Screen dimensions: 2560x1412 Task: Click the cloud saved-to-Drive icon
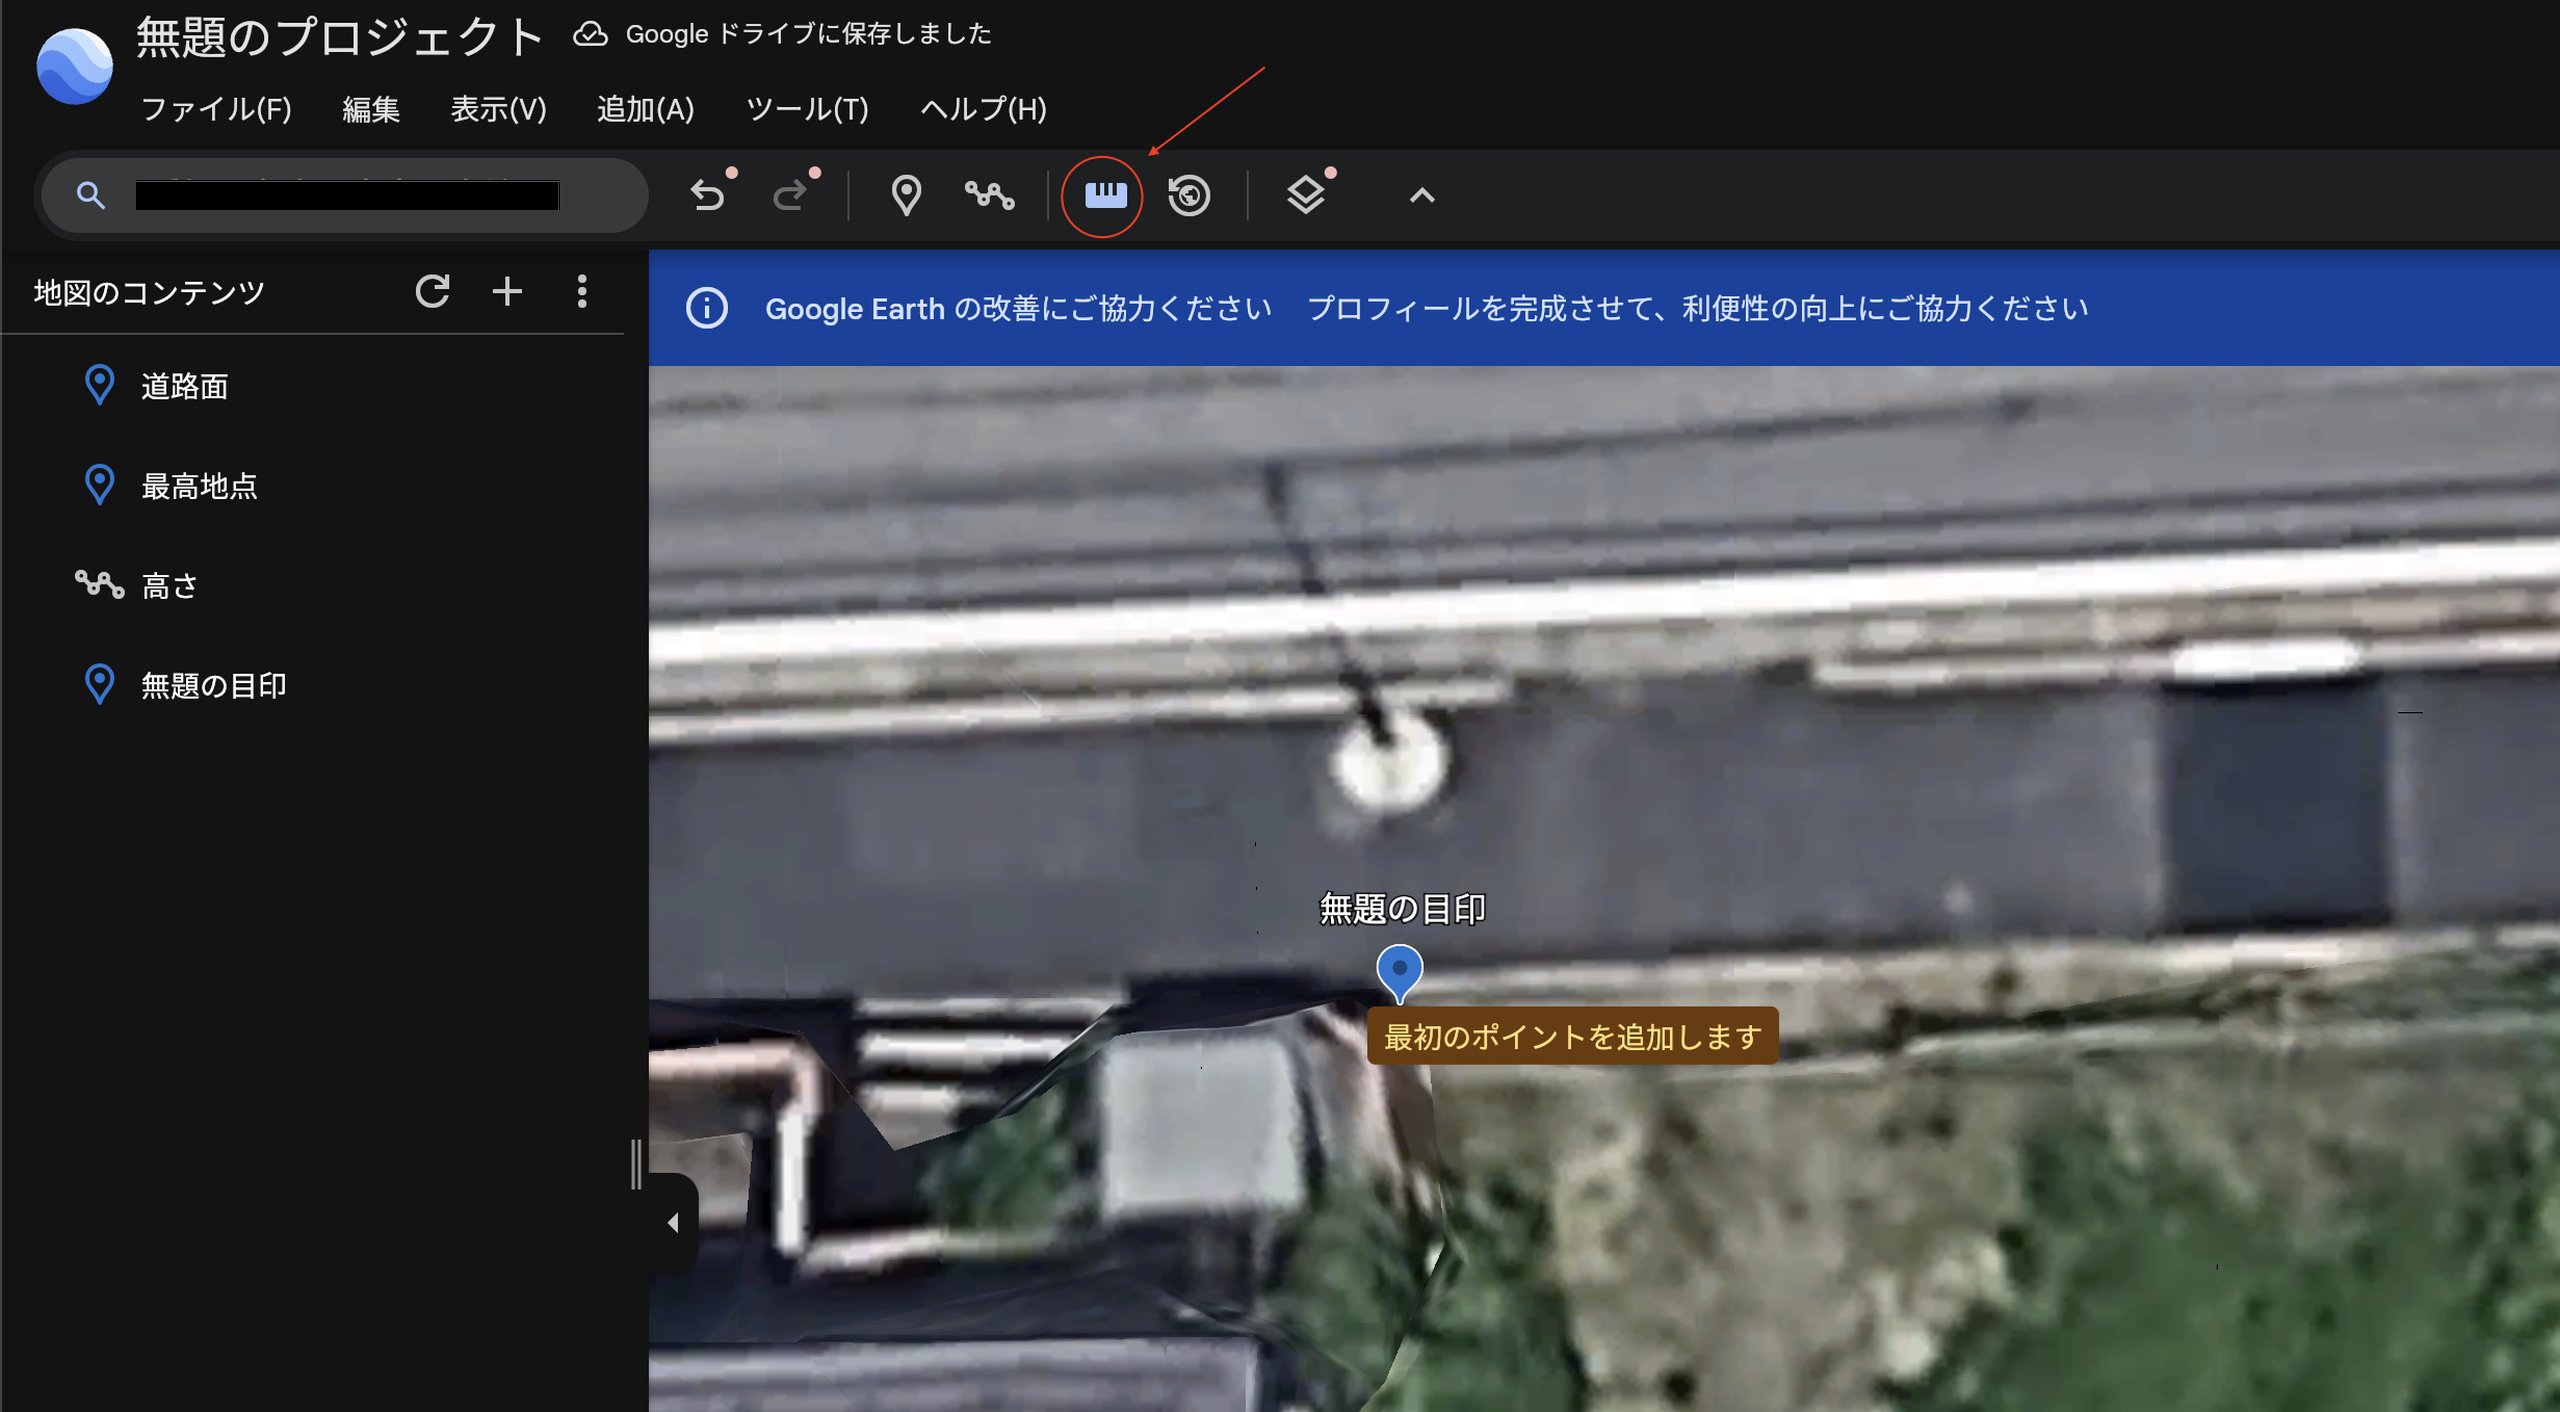point(590,34)
